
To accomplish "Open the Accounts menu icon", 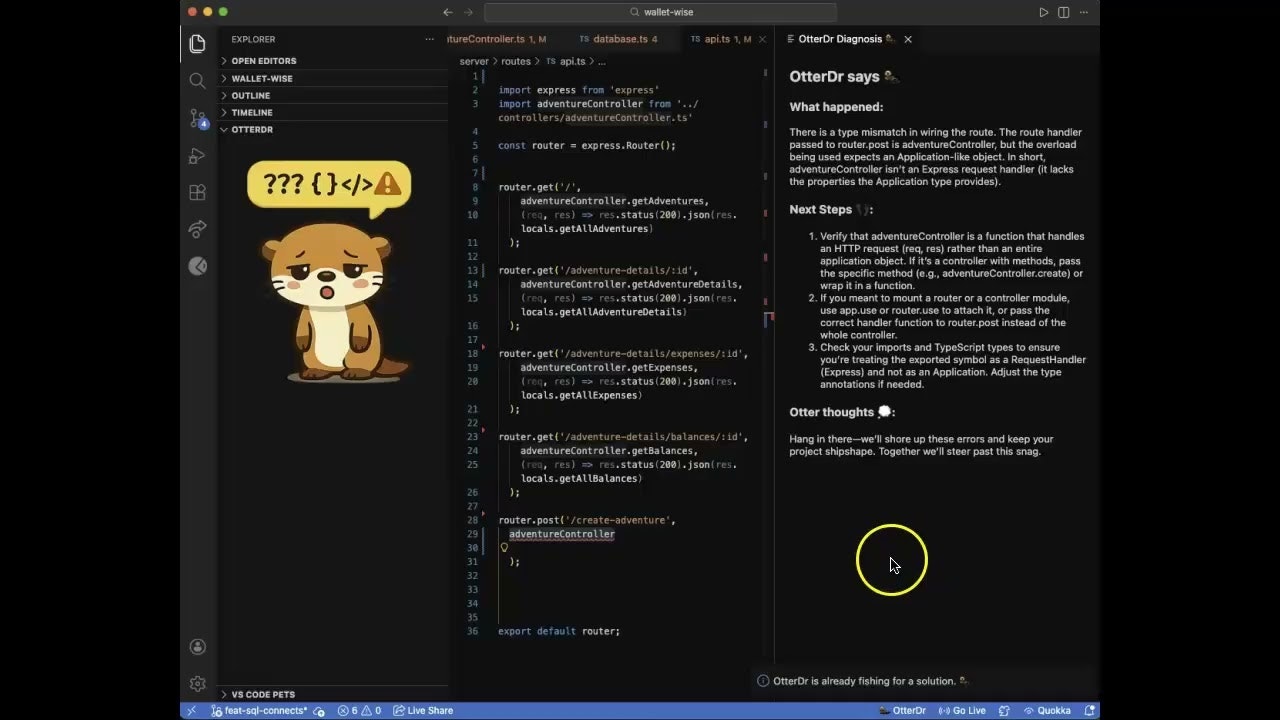I will [198, 647].
